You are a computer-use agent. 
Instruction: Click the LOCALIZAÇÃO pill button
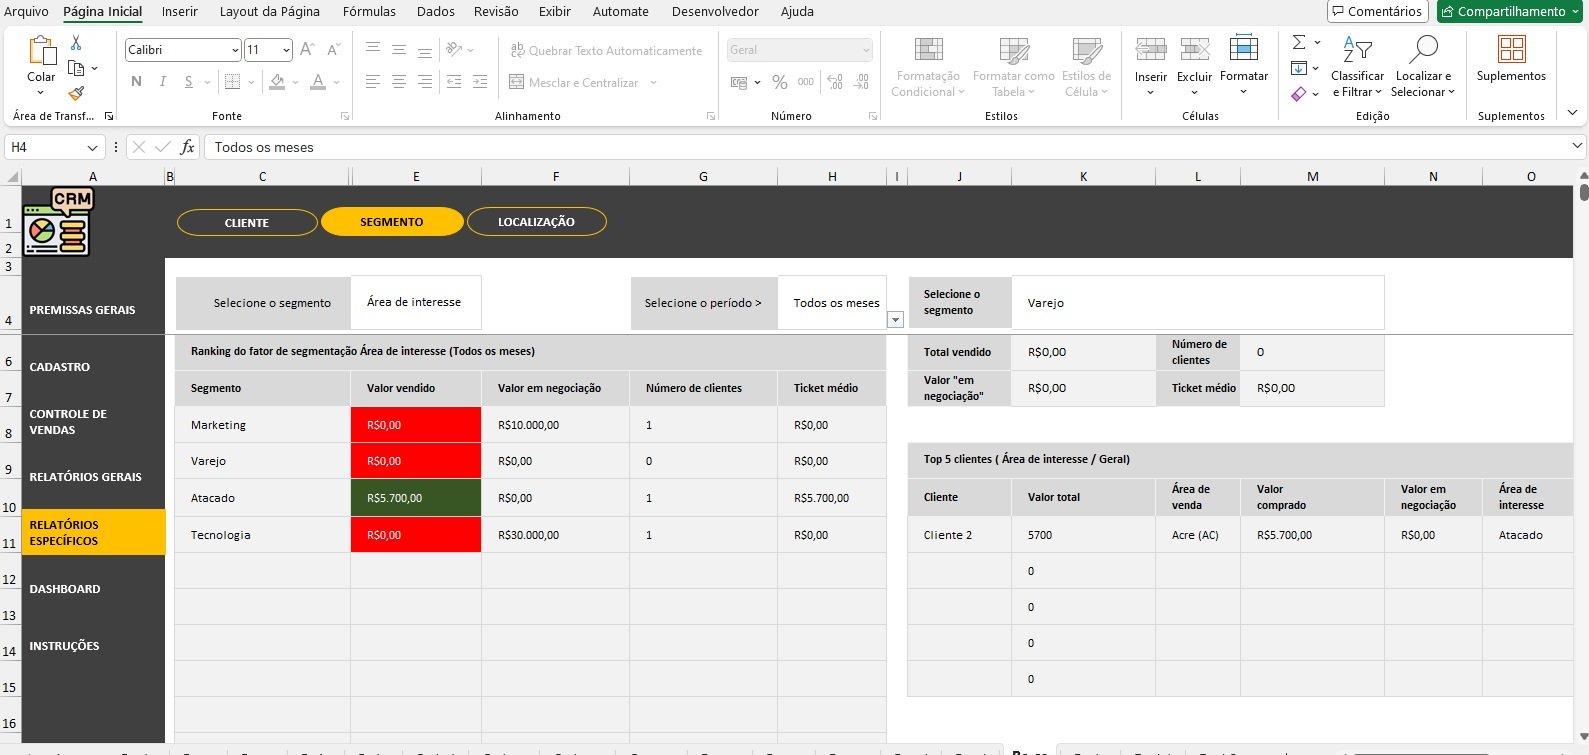(x=536, y=222)
